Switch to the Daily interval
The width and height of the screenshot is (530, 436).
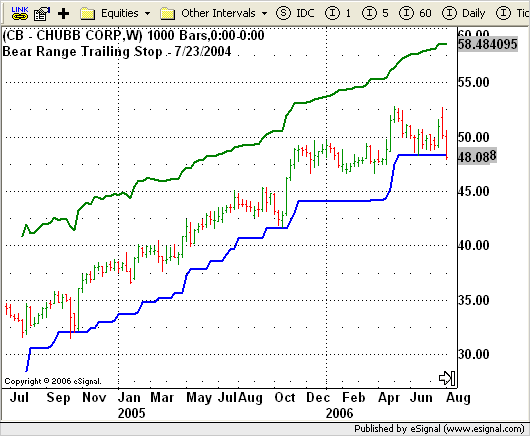463,14
